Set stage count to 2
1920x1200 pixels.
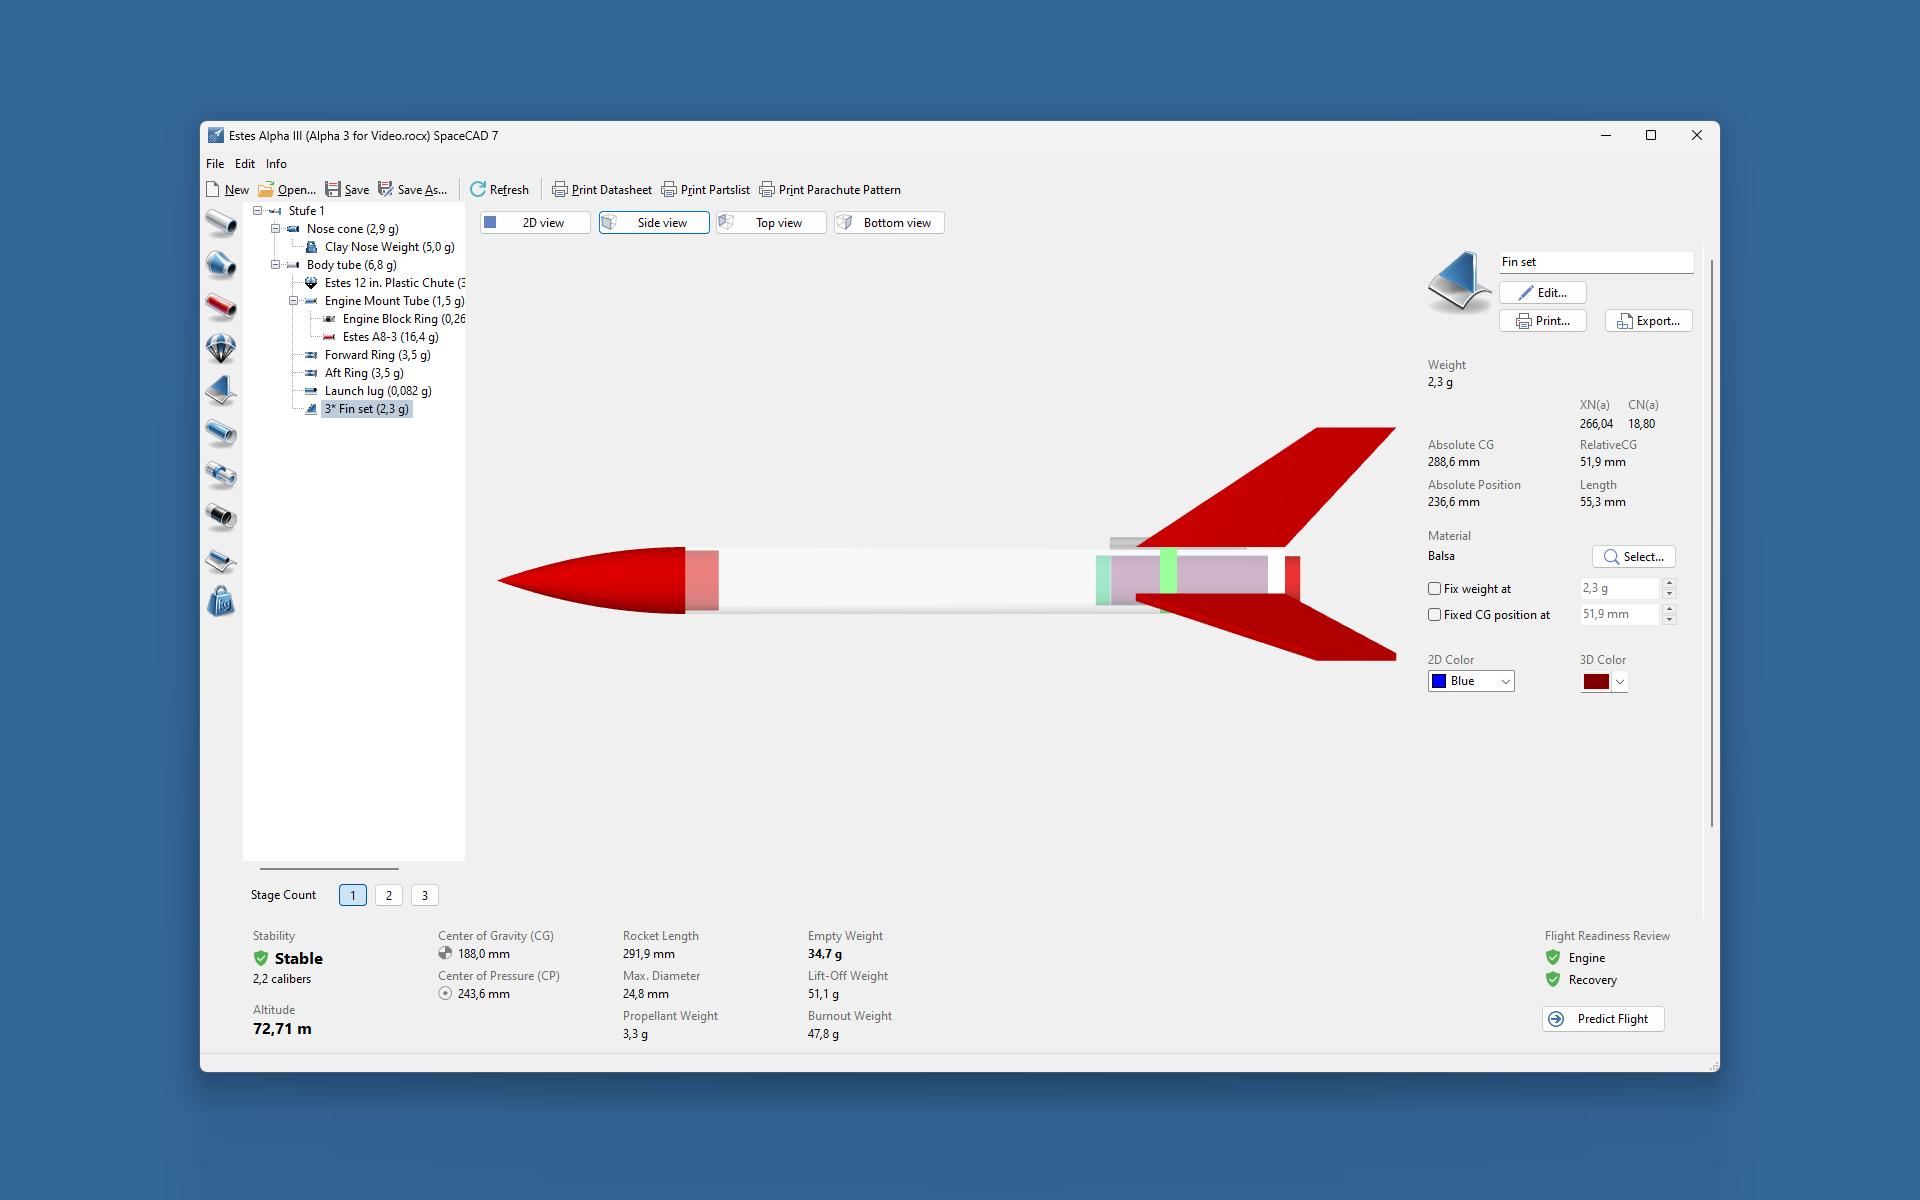389,895
